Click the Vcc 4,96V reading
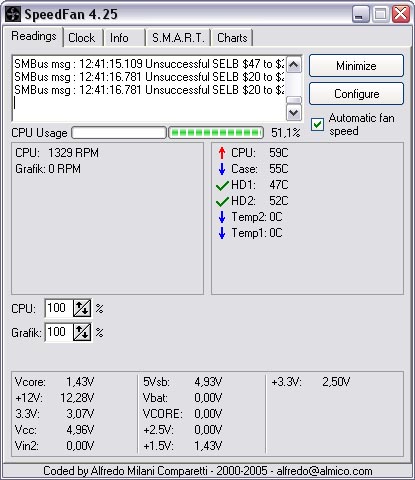Image resolution: width=415 pixels, height=480 pixels. pyautogui.click(x=55, y=430)
